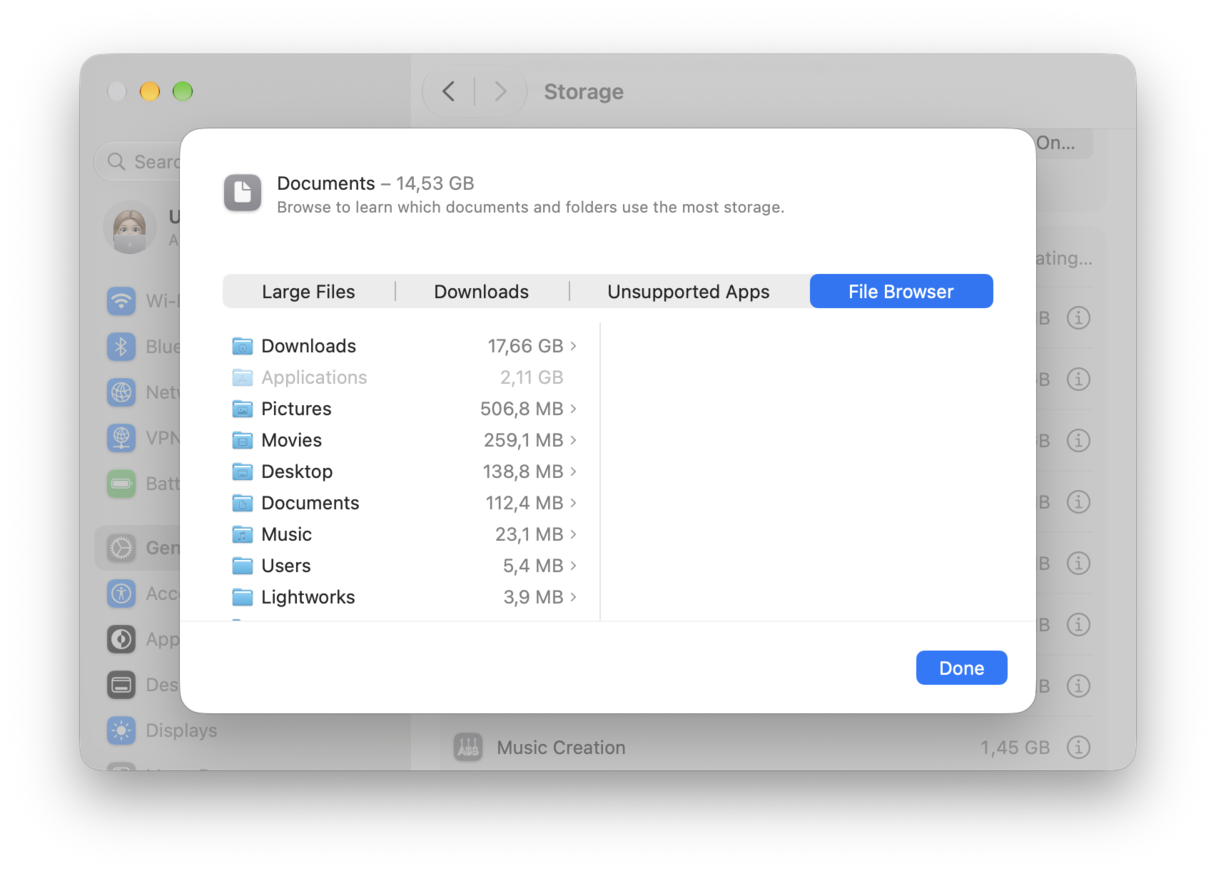
Task: Click the 3,9 MB size value
Action: pos(533,597)
